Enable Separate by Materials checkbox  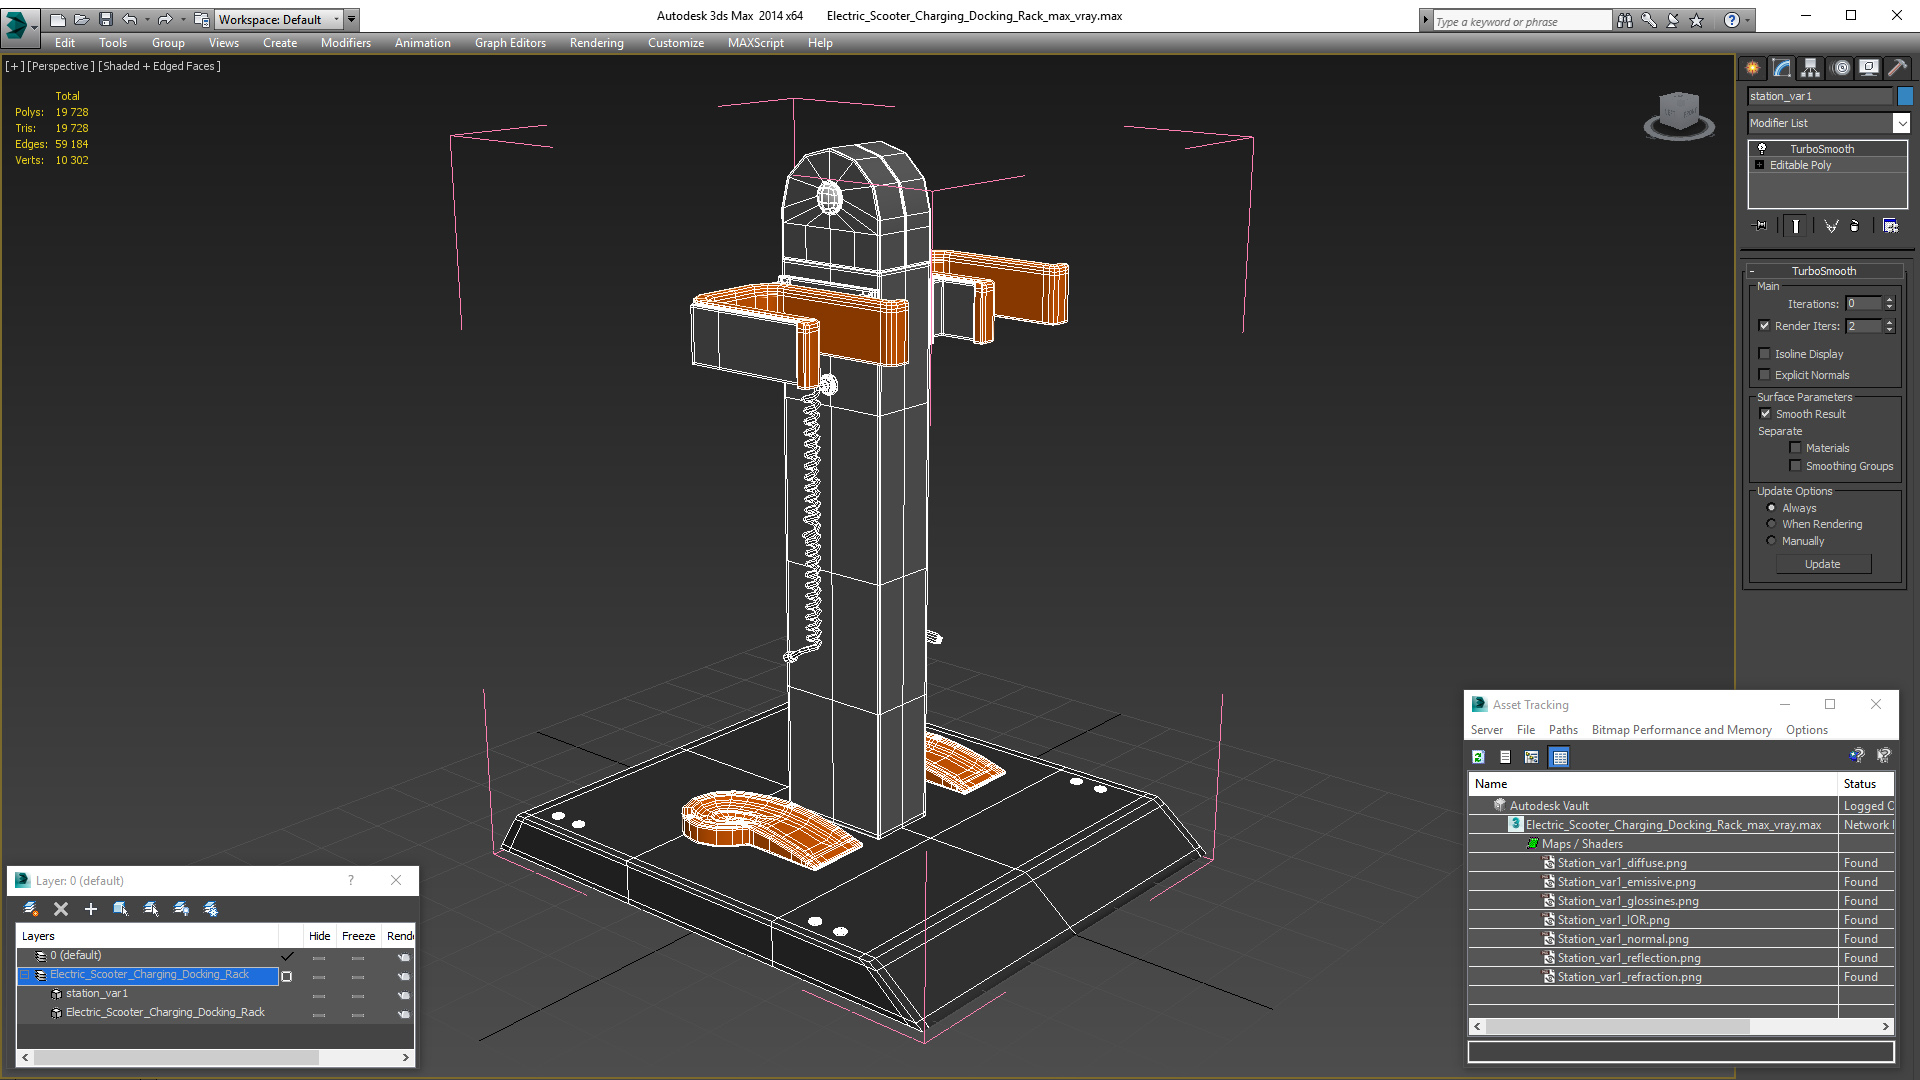(1795, 448)
